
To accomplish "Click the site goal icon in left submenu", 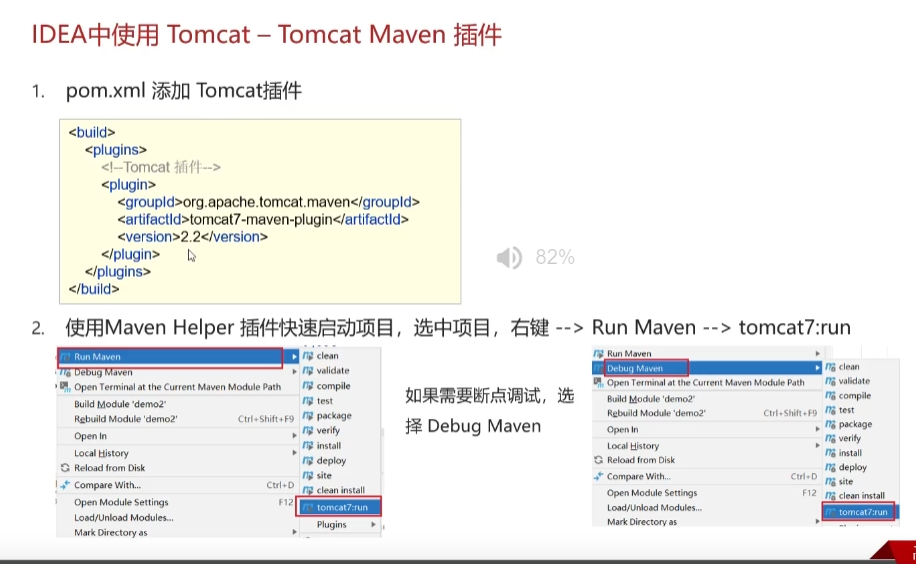I will tap(308, 476).
